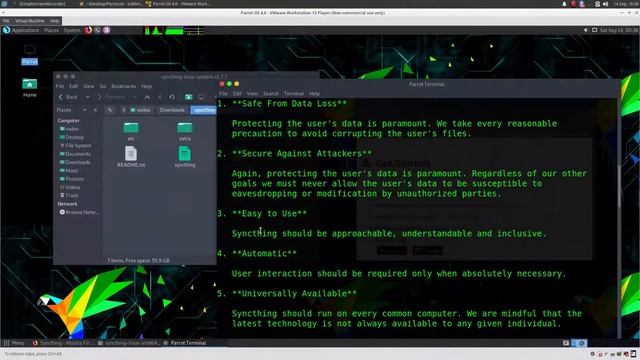Click the path bar left scroll arrow
Screen dimensions: 640x360
point(123,110)
